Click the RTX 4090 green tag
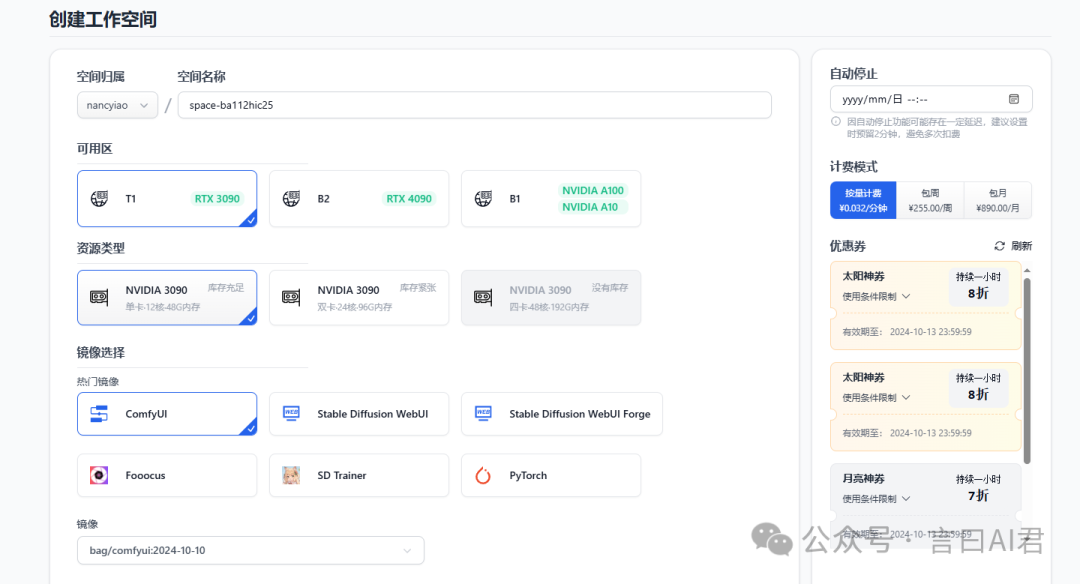Image resolution: width=1080 pixels, height=584 pixels. pyautogui.click(x=409, y=198)
